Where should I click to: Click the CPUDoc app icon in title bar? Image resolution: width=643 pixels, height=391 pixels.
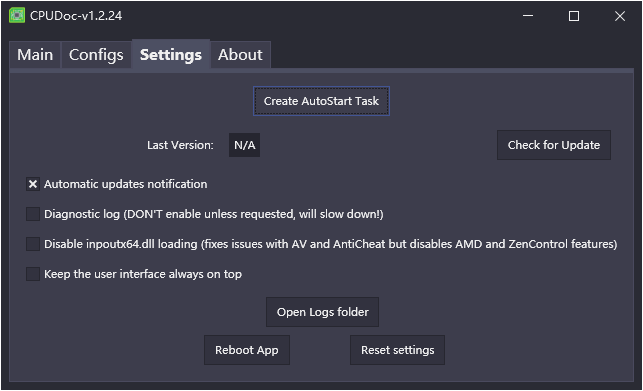click(x=17, y=16)
